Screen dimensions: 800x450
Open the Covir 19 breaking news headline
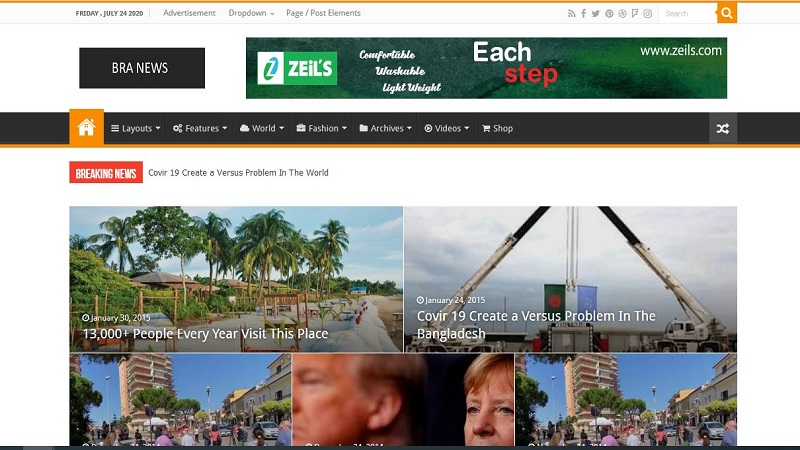tap(238, 173)
